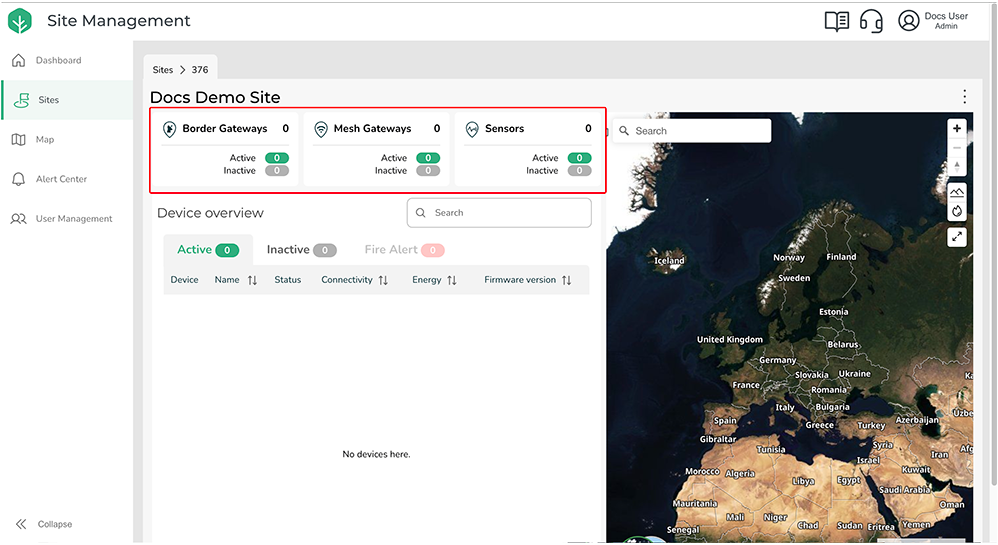Open the site three-dot options menu
The height and width of the screenshot is (545, 998).
click(964, 97)
